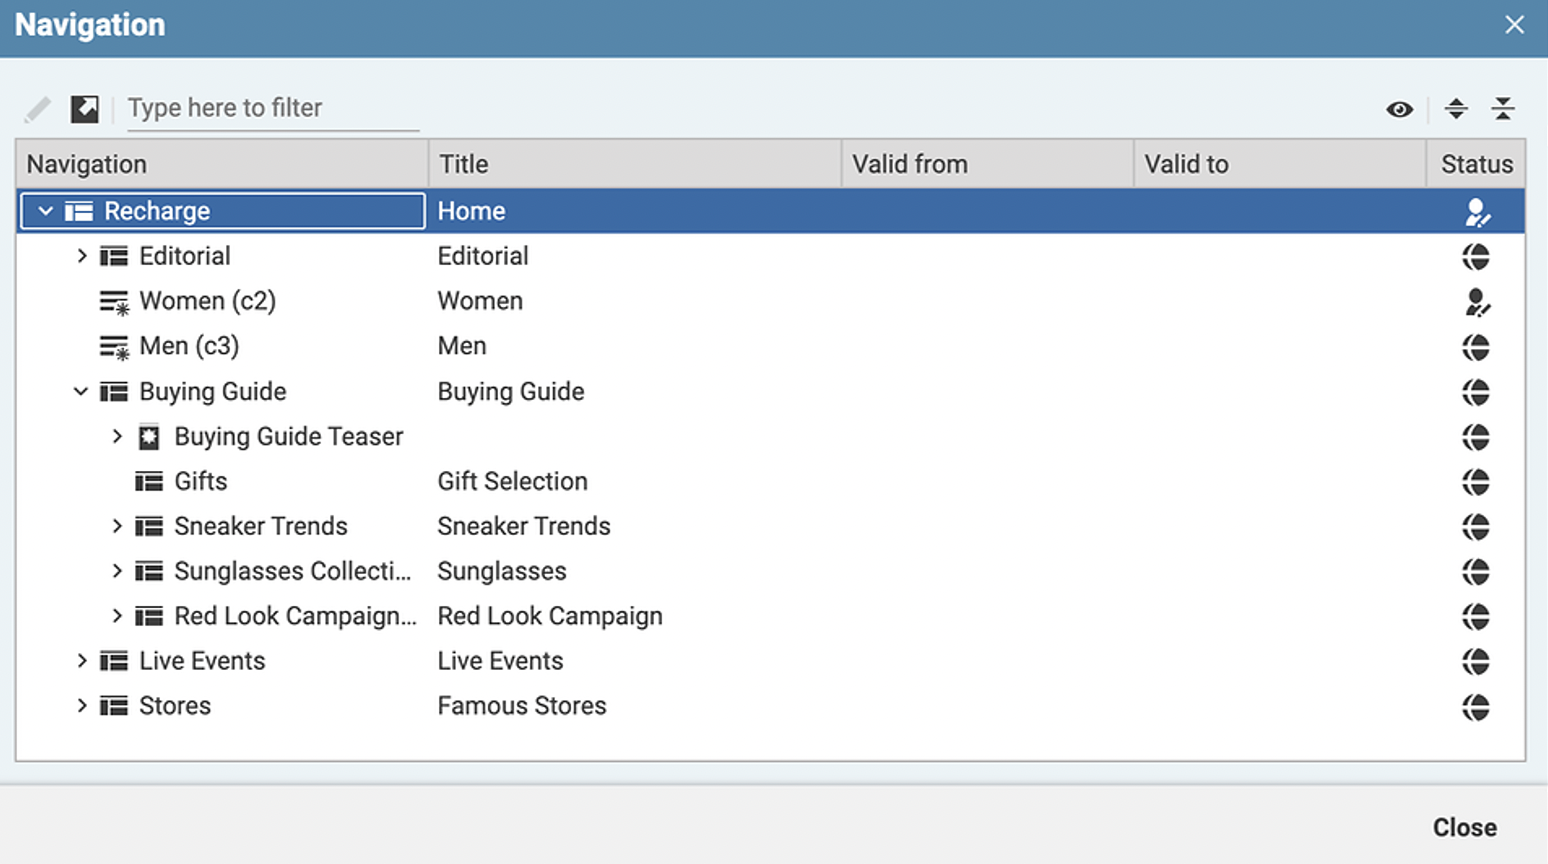Click the 'Famous Stores' title cell
The image size is (1548, 864).
pos(522,706)
